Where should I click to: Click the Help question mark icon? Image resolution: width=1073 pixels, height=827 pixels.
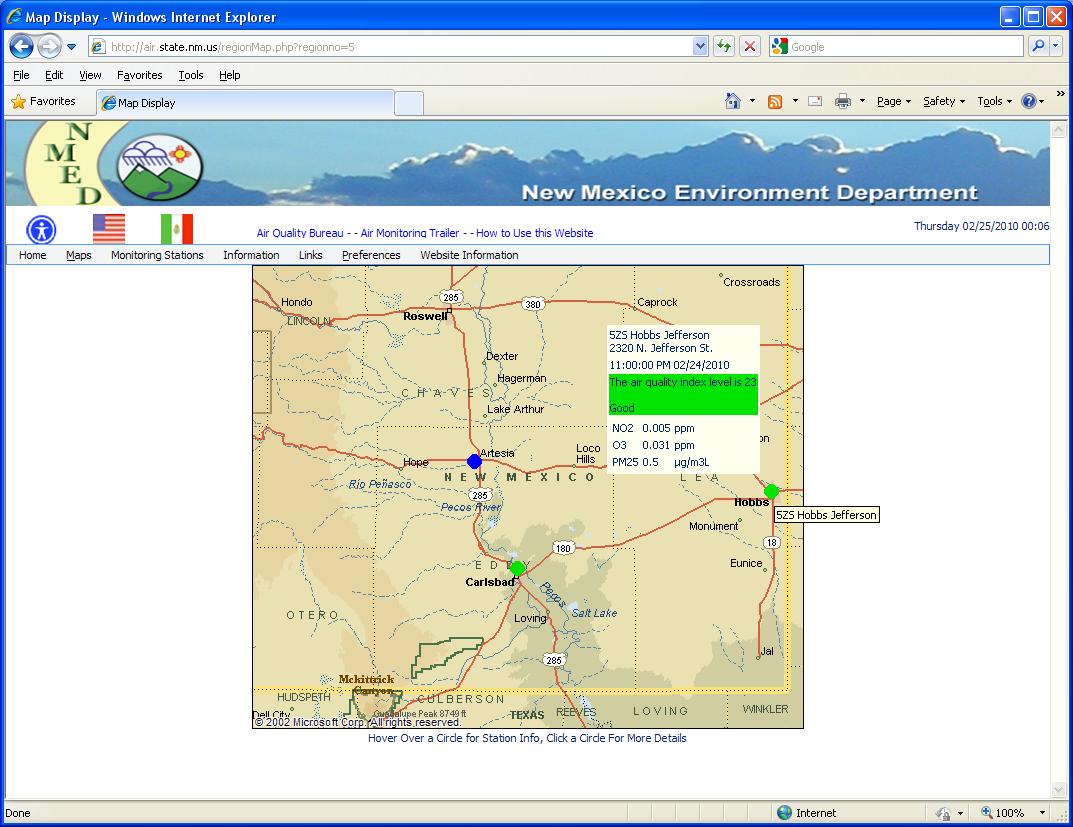pyautogui.click(x=1029, y=101)
